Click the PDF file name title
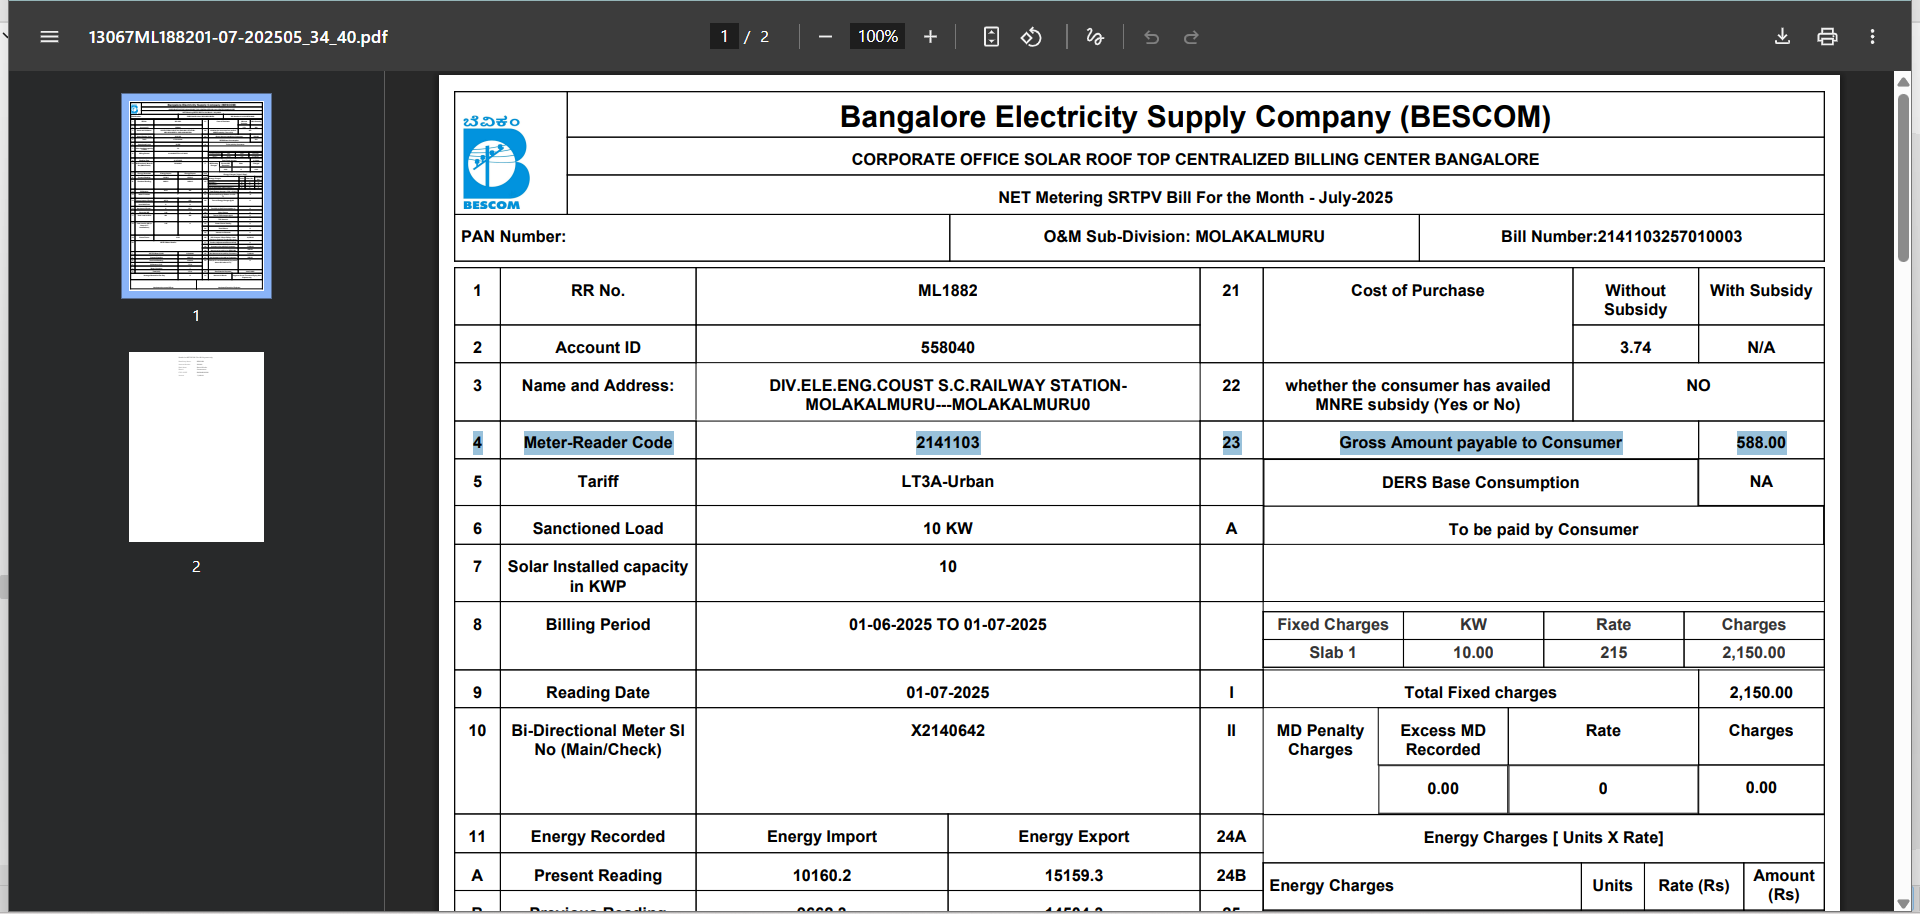 (238, 37)
